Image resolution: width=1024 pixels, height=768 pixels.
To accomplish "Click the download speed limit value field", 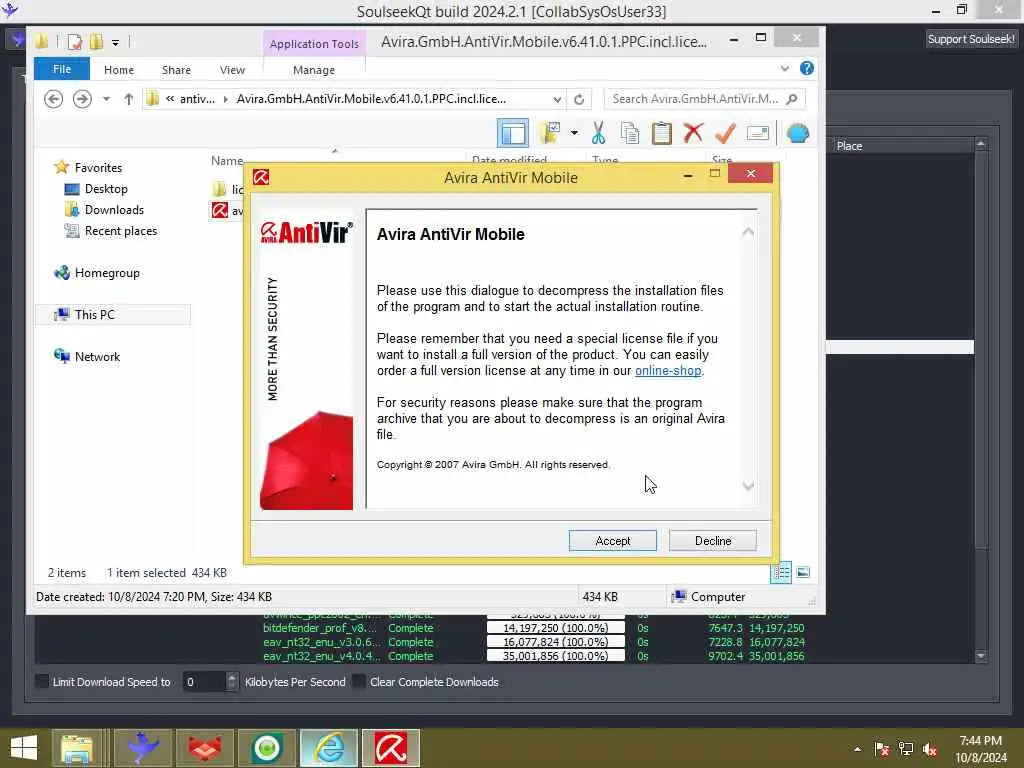I will 204,682.
